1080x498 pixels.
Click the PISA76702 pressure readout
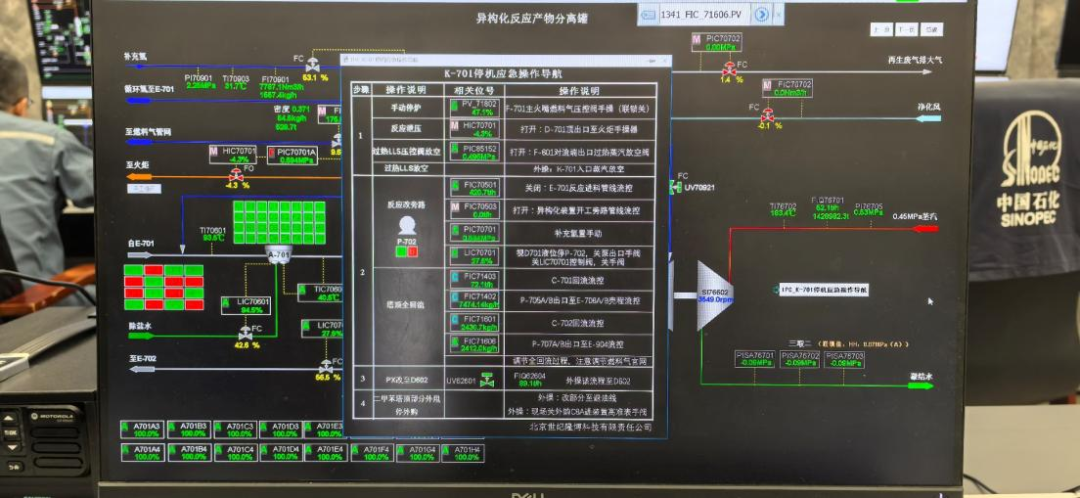tap(800, 359)
